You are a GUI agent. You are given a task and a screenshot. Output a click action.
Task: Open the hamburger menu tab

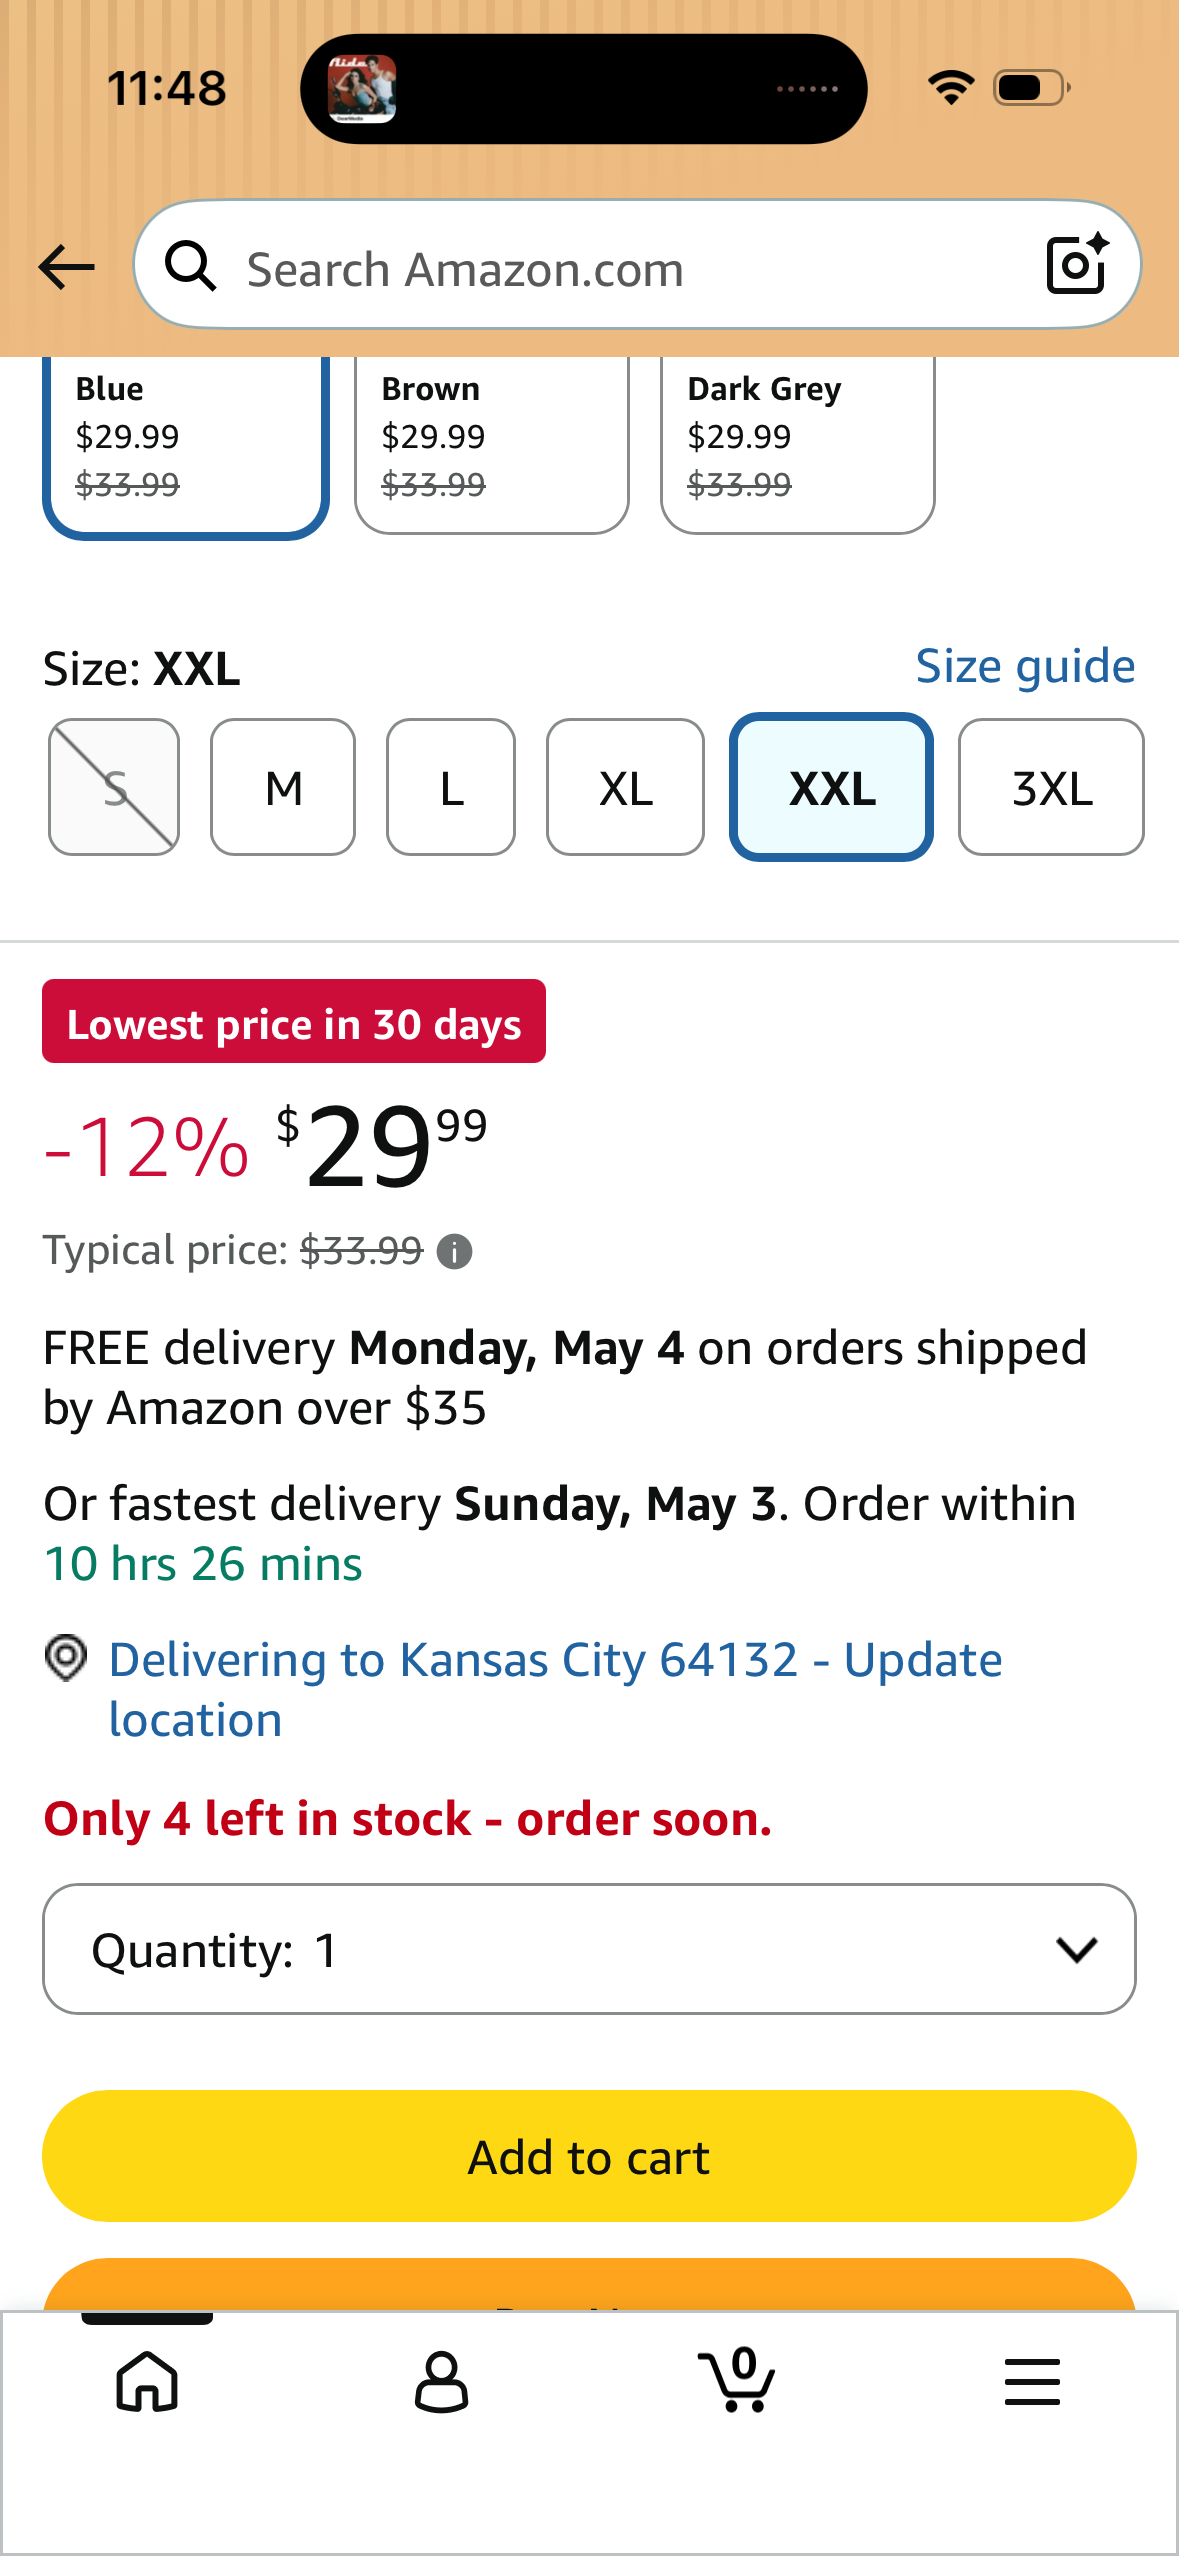point(1032,2381)
